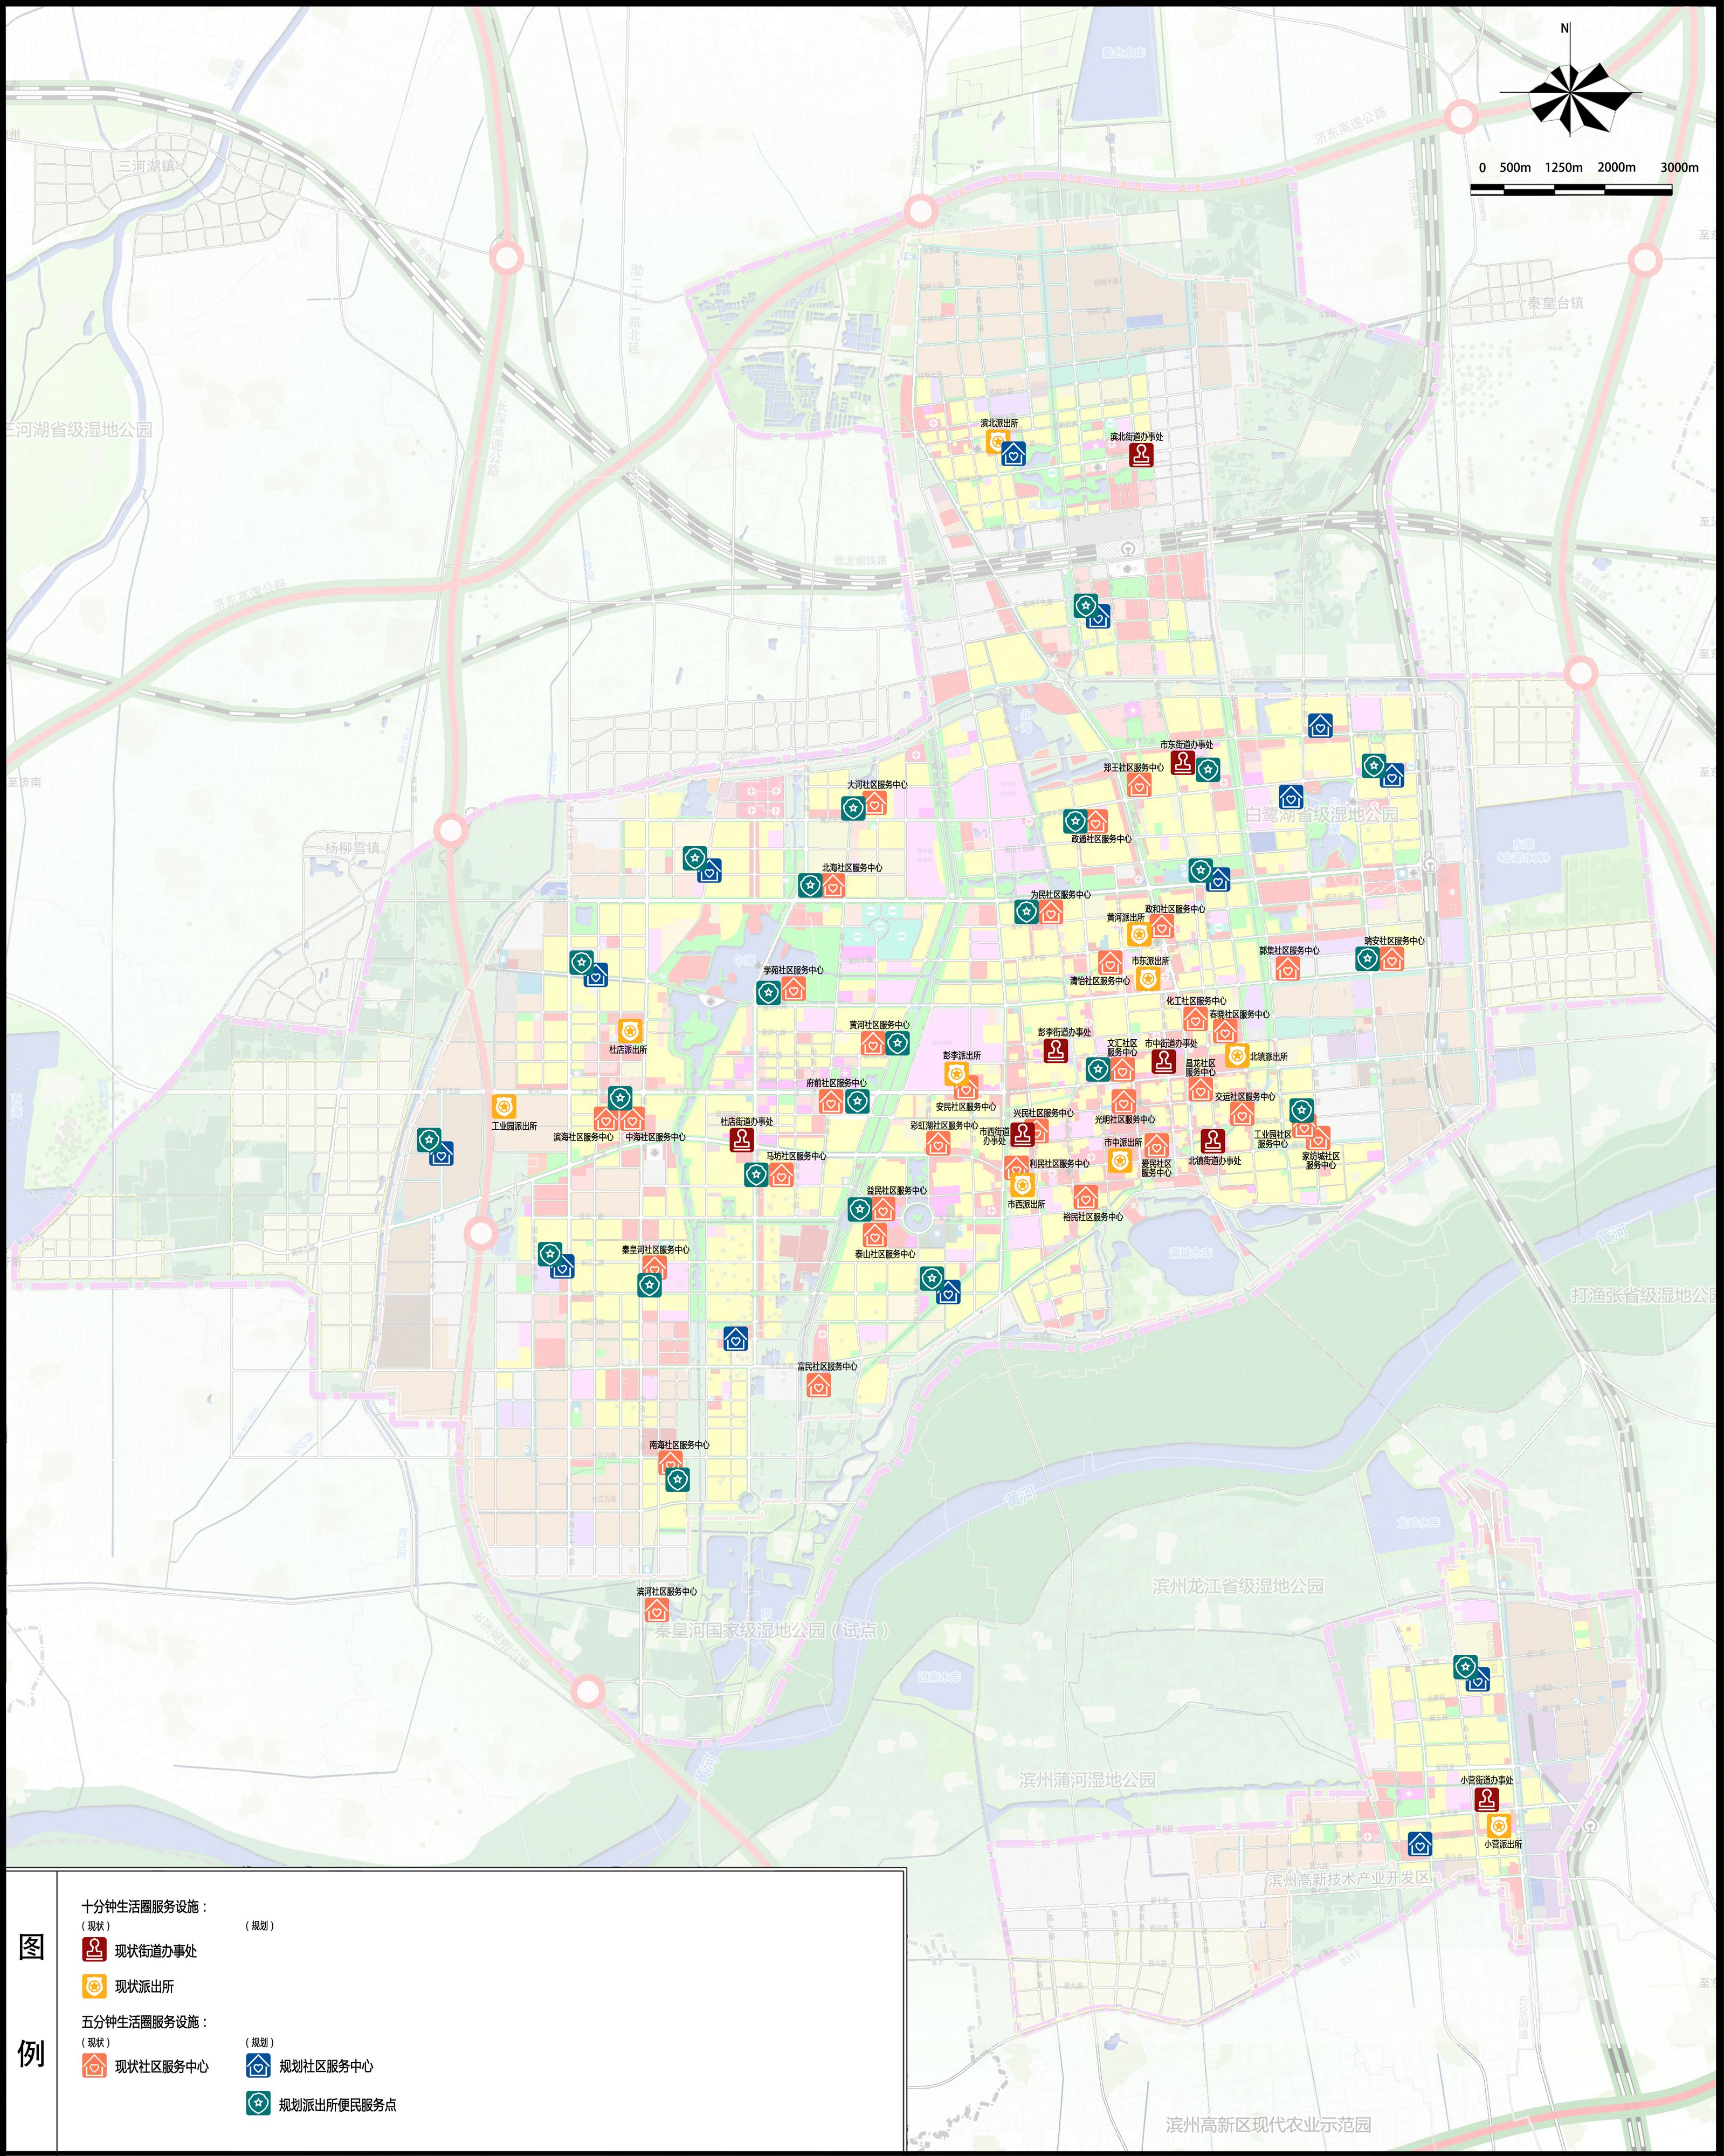Image resolution: width=1724 pixels, height=2156 pixels.
Task: Select the 交运社区服务中心 house icon
Action: (x=1242, y=1114)
